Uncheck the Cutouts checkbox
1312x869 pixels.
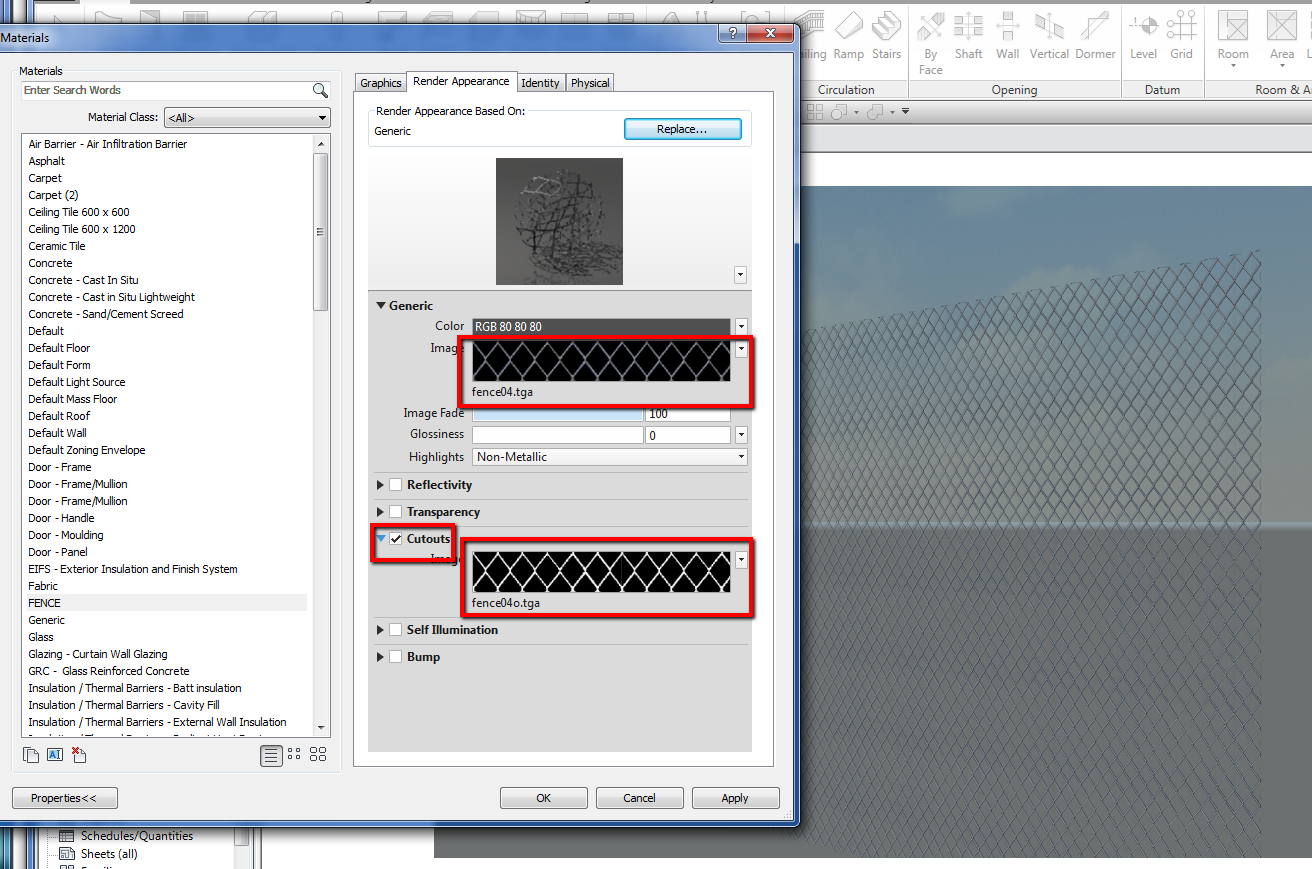(396, 539)
